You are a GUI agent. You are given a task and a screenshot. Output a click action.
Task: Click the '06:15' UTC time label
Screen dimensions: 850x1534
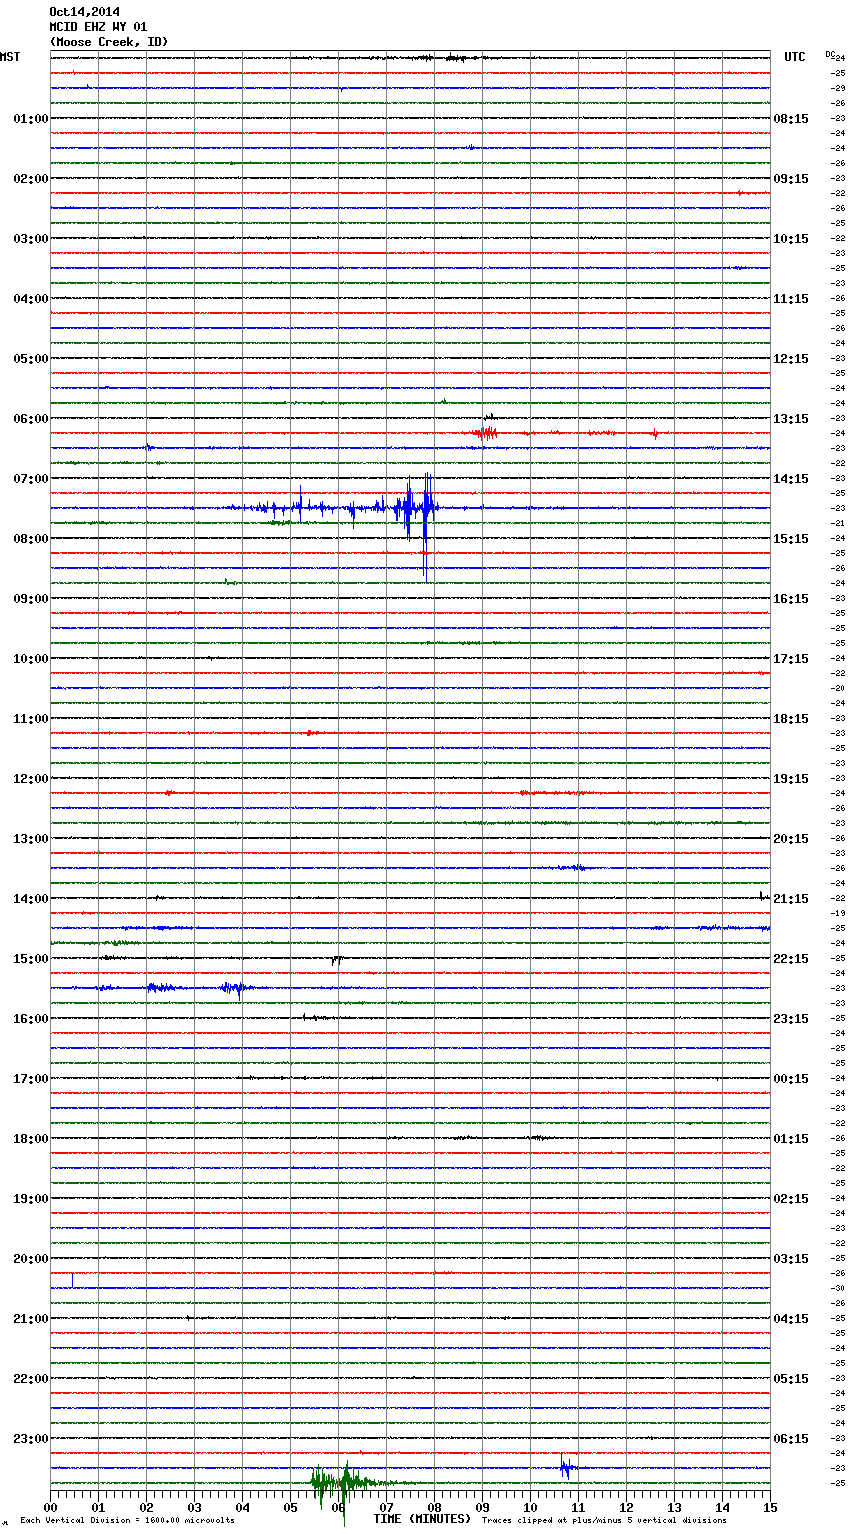[x=791, y=1439]
